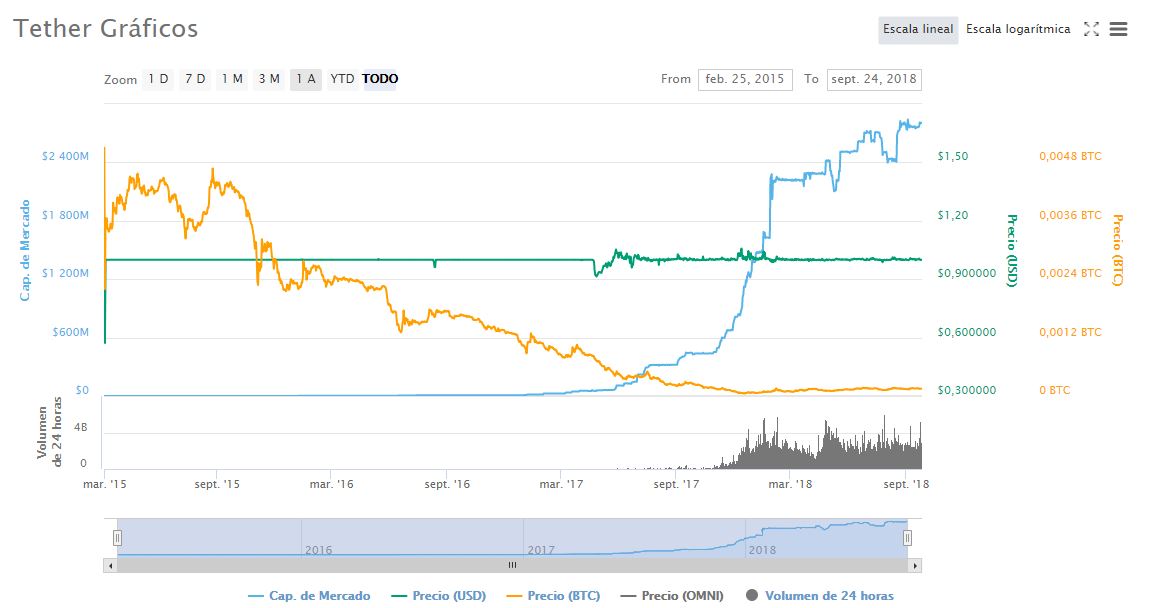
Task: Click the sept. '16 date label
Action: (x=447, y=484)
